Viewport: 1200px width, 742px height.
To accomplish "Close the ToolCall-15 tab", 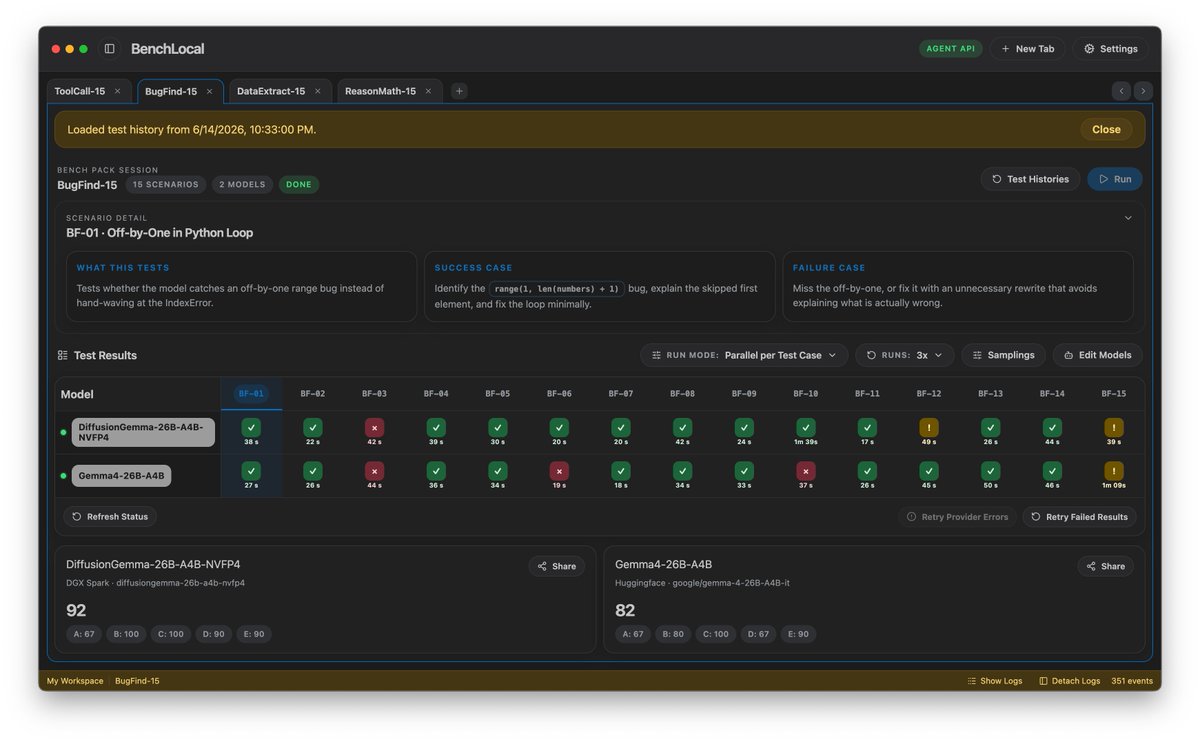I will pos(117,91).
